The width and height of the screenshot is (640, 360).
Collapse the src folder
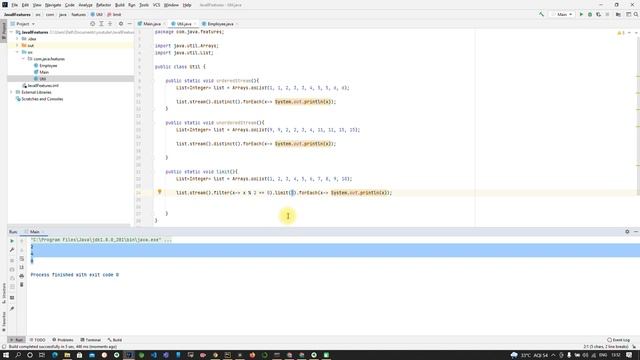(17, 52)
